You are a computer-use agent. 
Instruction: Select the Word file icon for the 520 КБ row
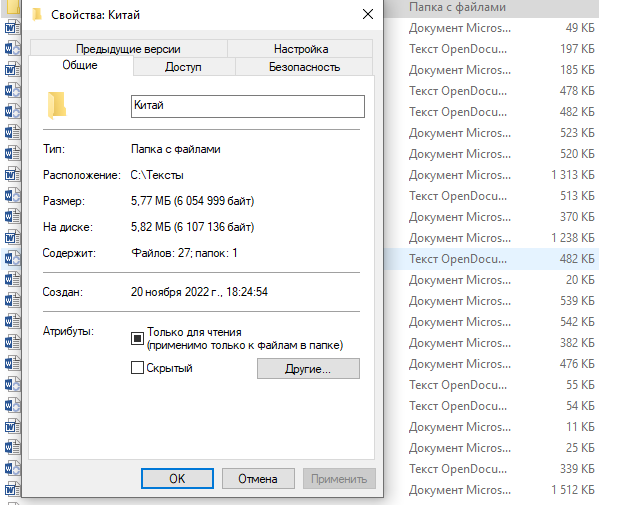(12, 154)
